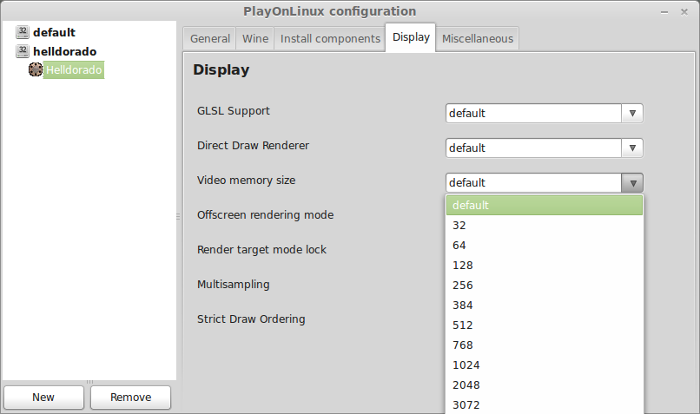700x414 pixels.
Task: Collapse the Video memory size dropdown arrow
Action: [x=632, y=183]
